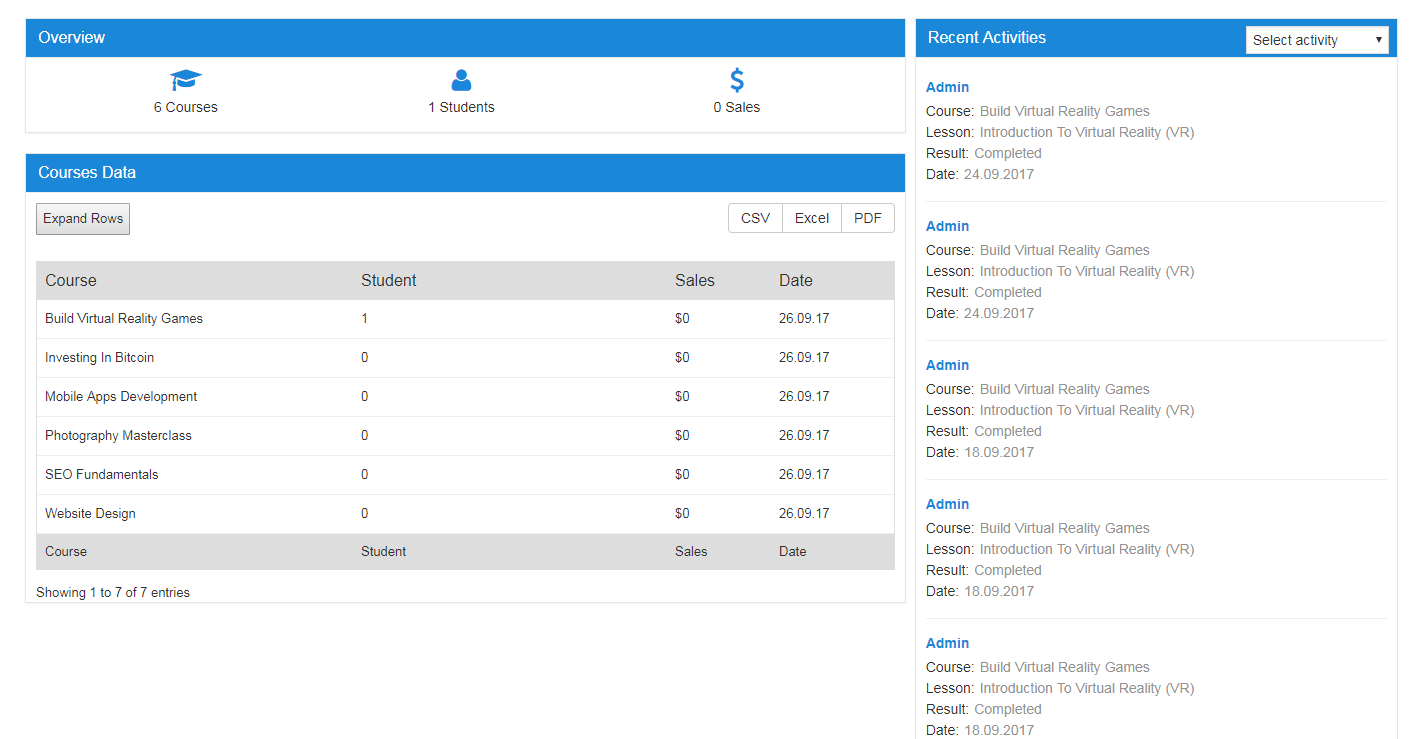This screenshot has width=1412, height=739.
Task: Sort table by Date column header
Action: [x=796, y=280]
